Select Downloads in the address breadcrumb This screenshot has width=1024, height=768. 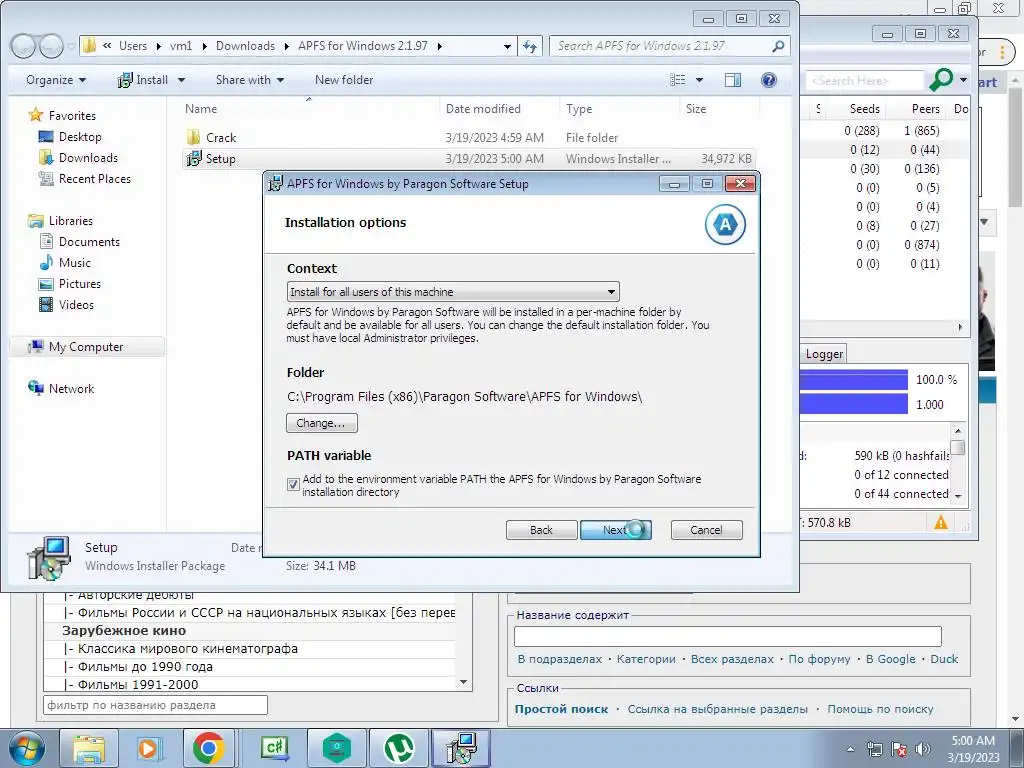click(246, 46)
